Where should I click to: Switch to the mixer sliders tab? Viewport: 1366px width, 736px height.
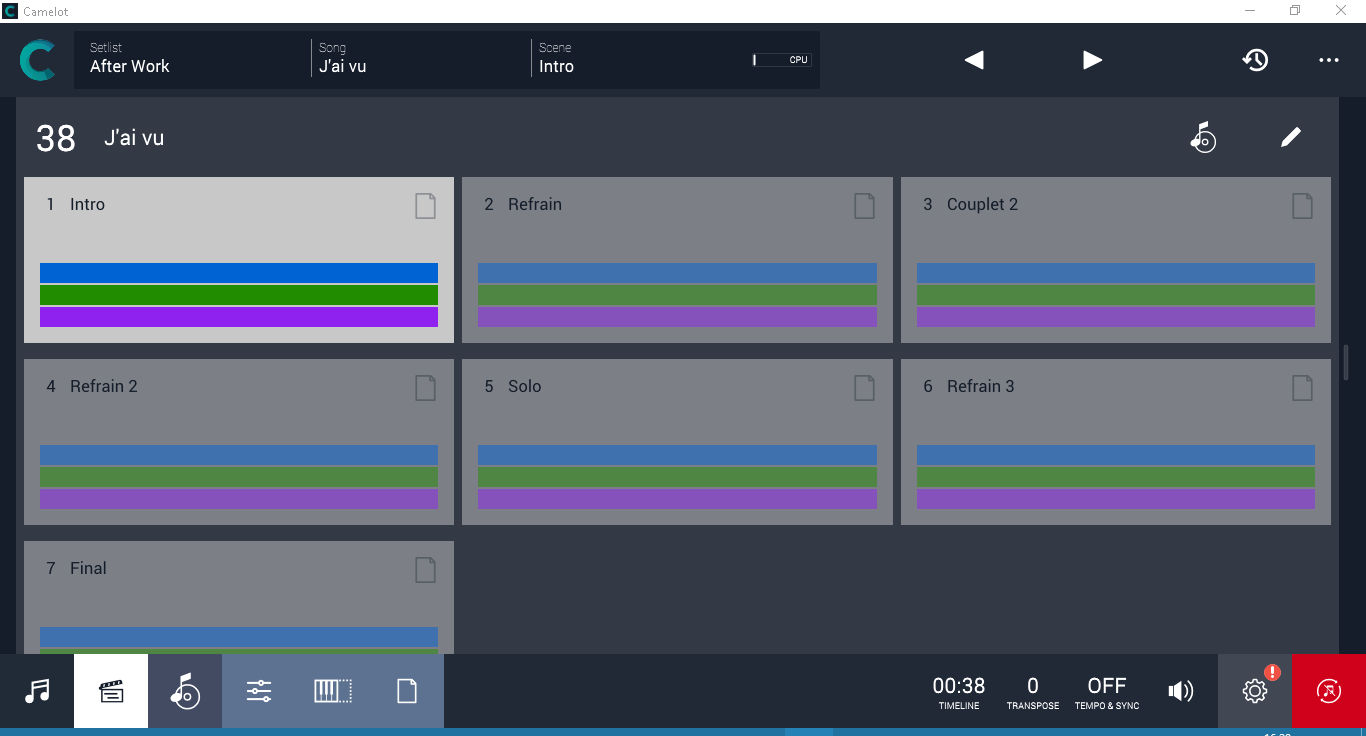(259, 691)
